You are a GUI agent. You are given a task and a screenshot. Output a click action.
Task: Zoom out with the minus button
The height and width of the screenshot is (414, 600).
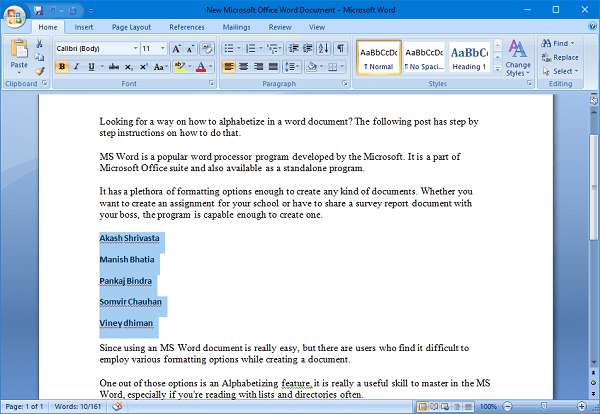[x=507, y=406]
